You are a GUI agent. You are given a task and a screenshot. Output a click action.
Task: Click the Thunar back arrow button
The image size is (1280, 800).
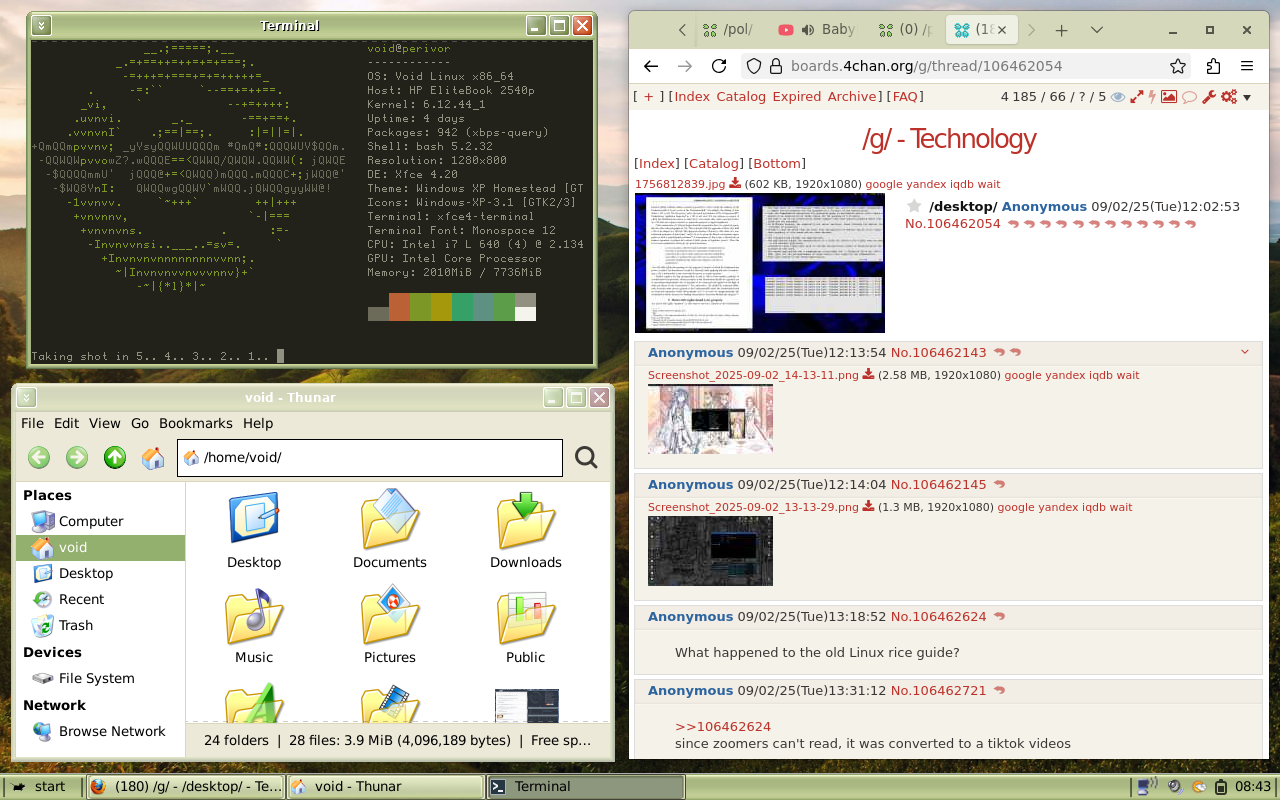pos(39,458)
